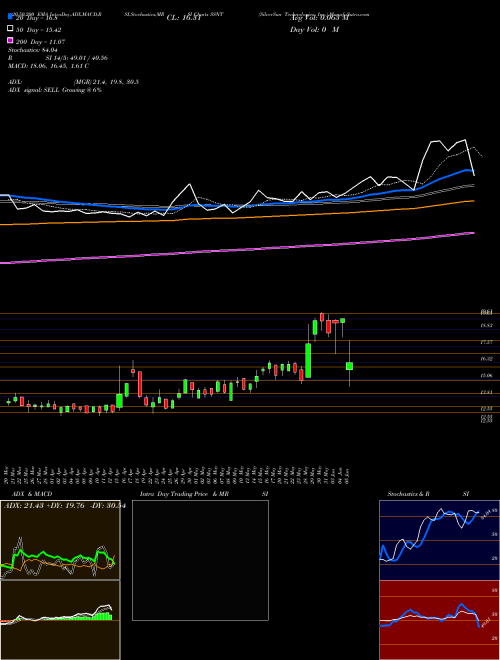The image size is (500, 660).
Task: Click the 16.32 price axis label
Action: click(486, 359)
